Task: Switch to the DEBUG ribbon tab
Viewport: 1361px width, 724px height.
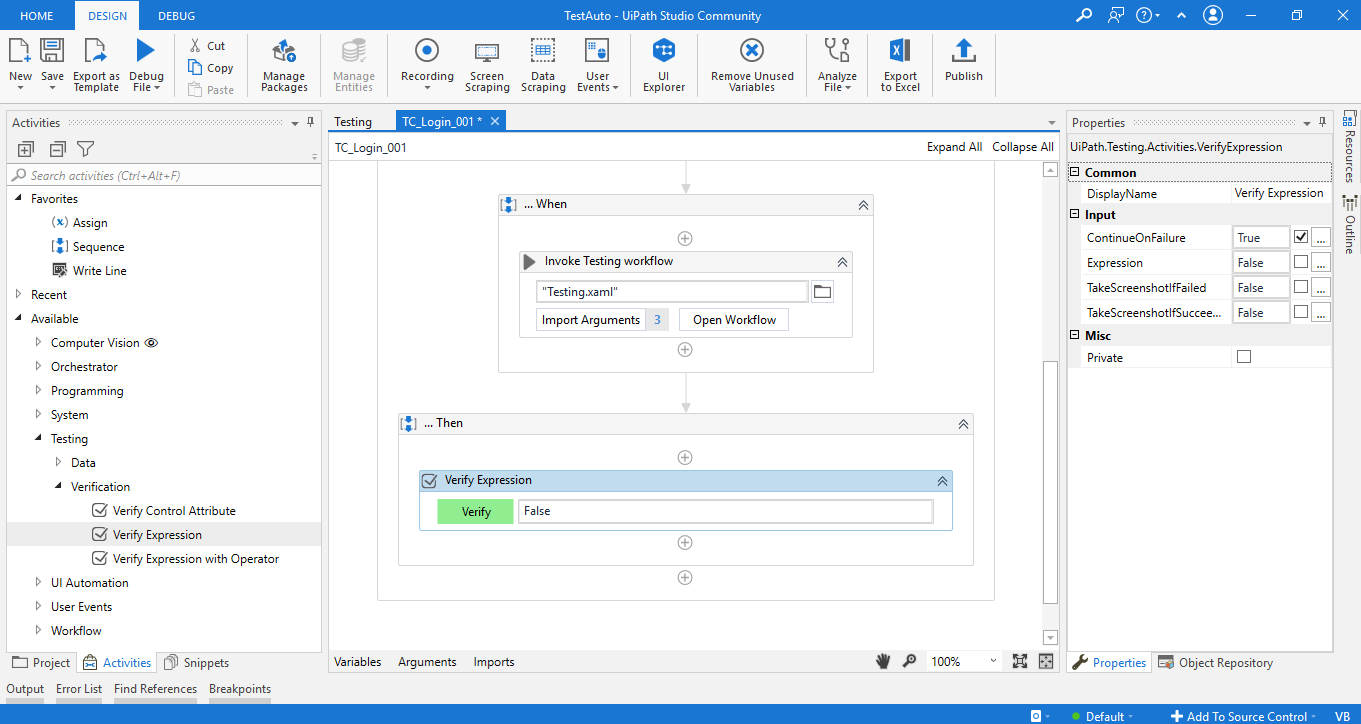Action: [176, 16]
